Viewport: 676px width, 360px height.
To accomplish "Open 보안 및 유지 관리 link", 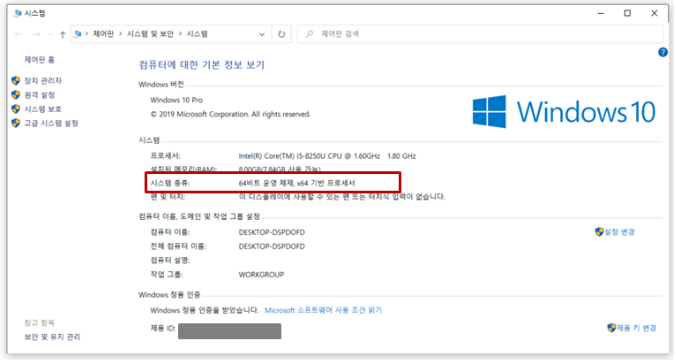I will 52,337.
